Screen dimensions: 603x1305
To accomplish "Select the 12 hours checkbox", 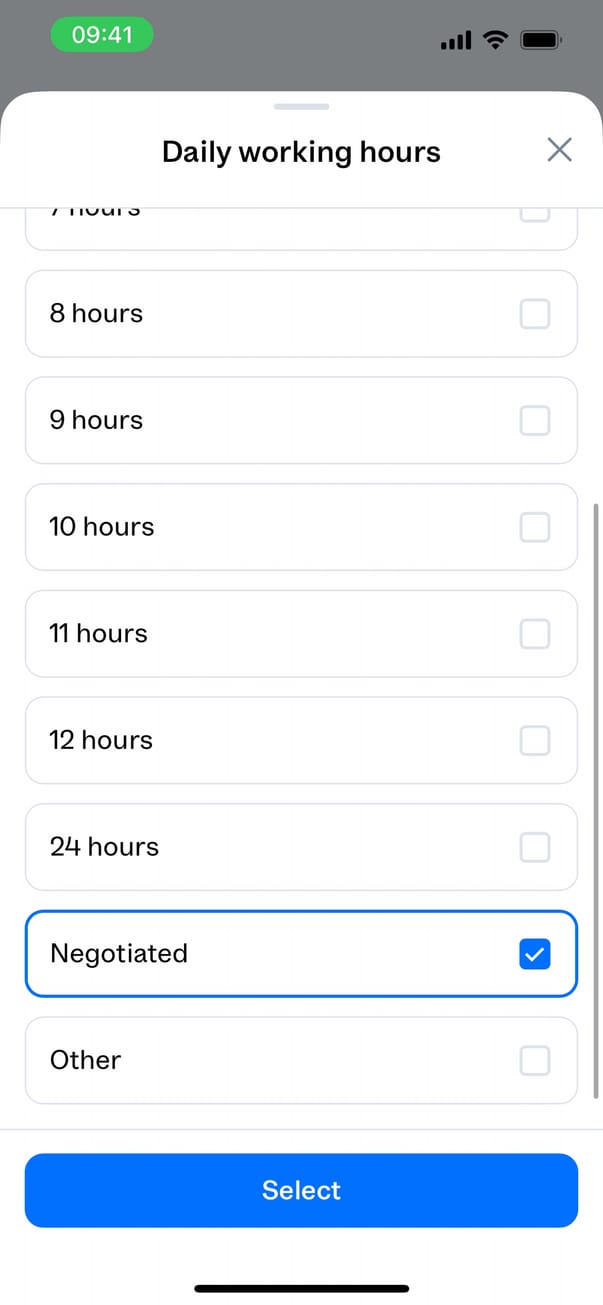I will (535, 740).
